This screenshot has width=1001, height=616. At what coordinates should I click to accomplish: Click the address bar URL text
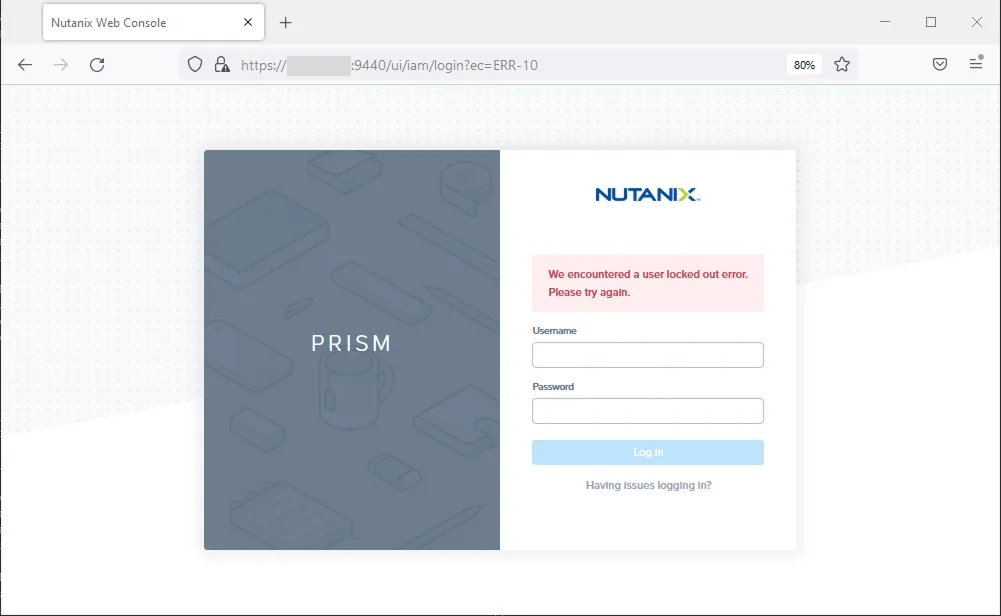coord(389,65)
